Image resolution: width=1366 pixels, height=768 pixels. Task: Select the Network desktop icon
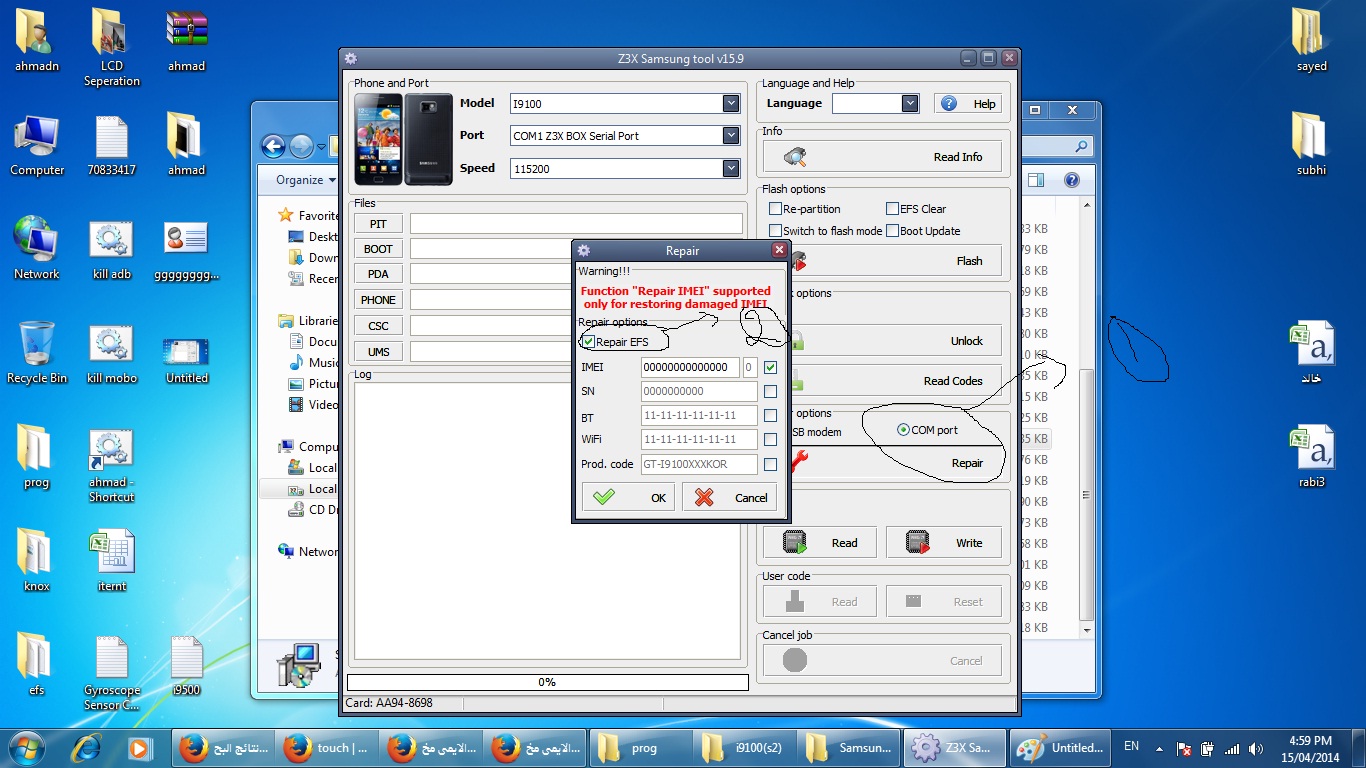click(37, 249)
